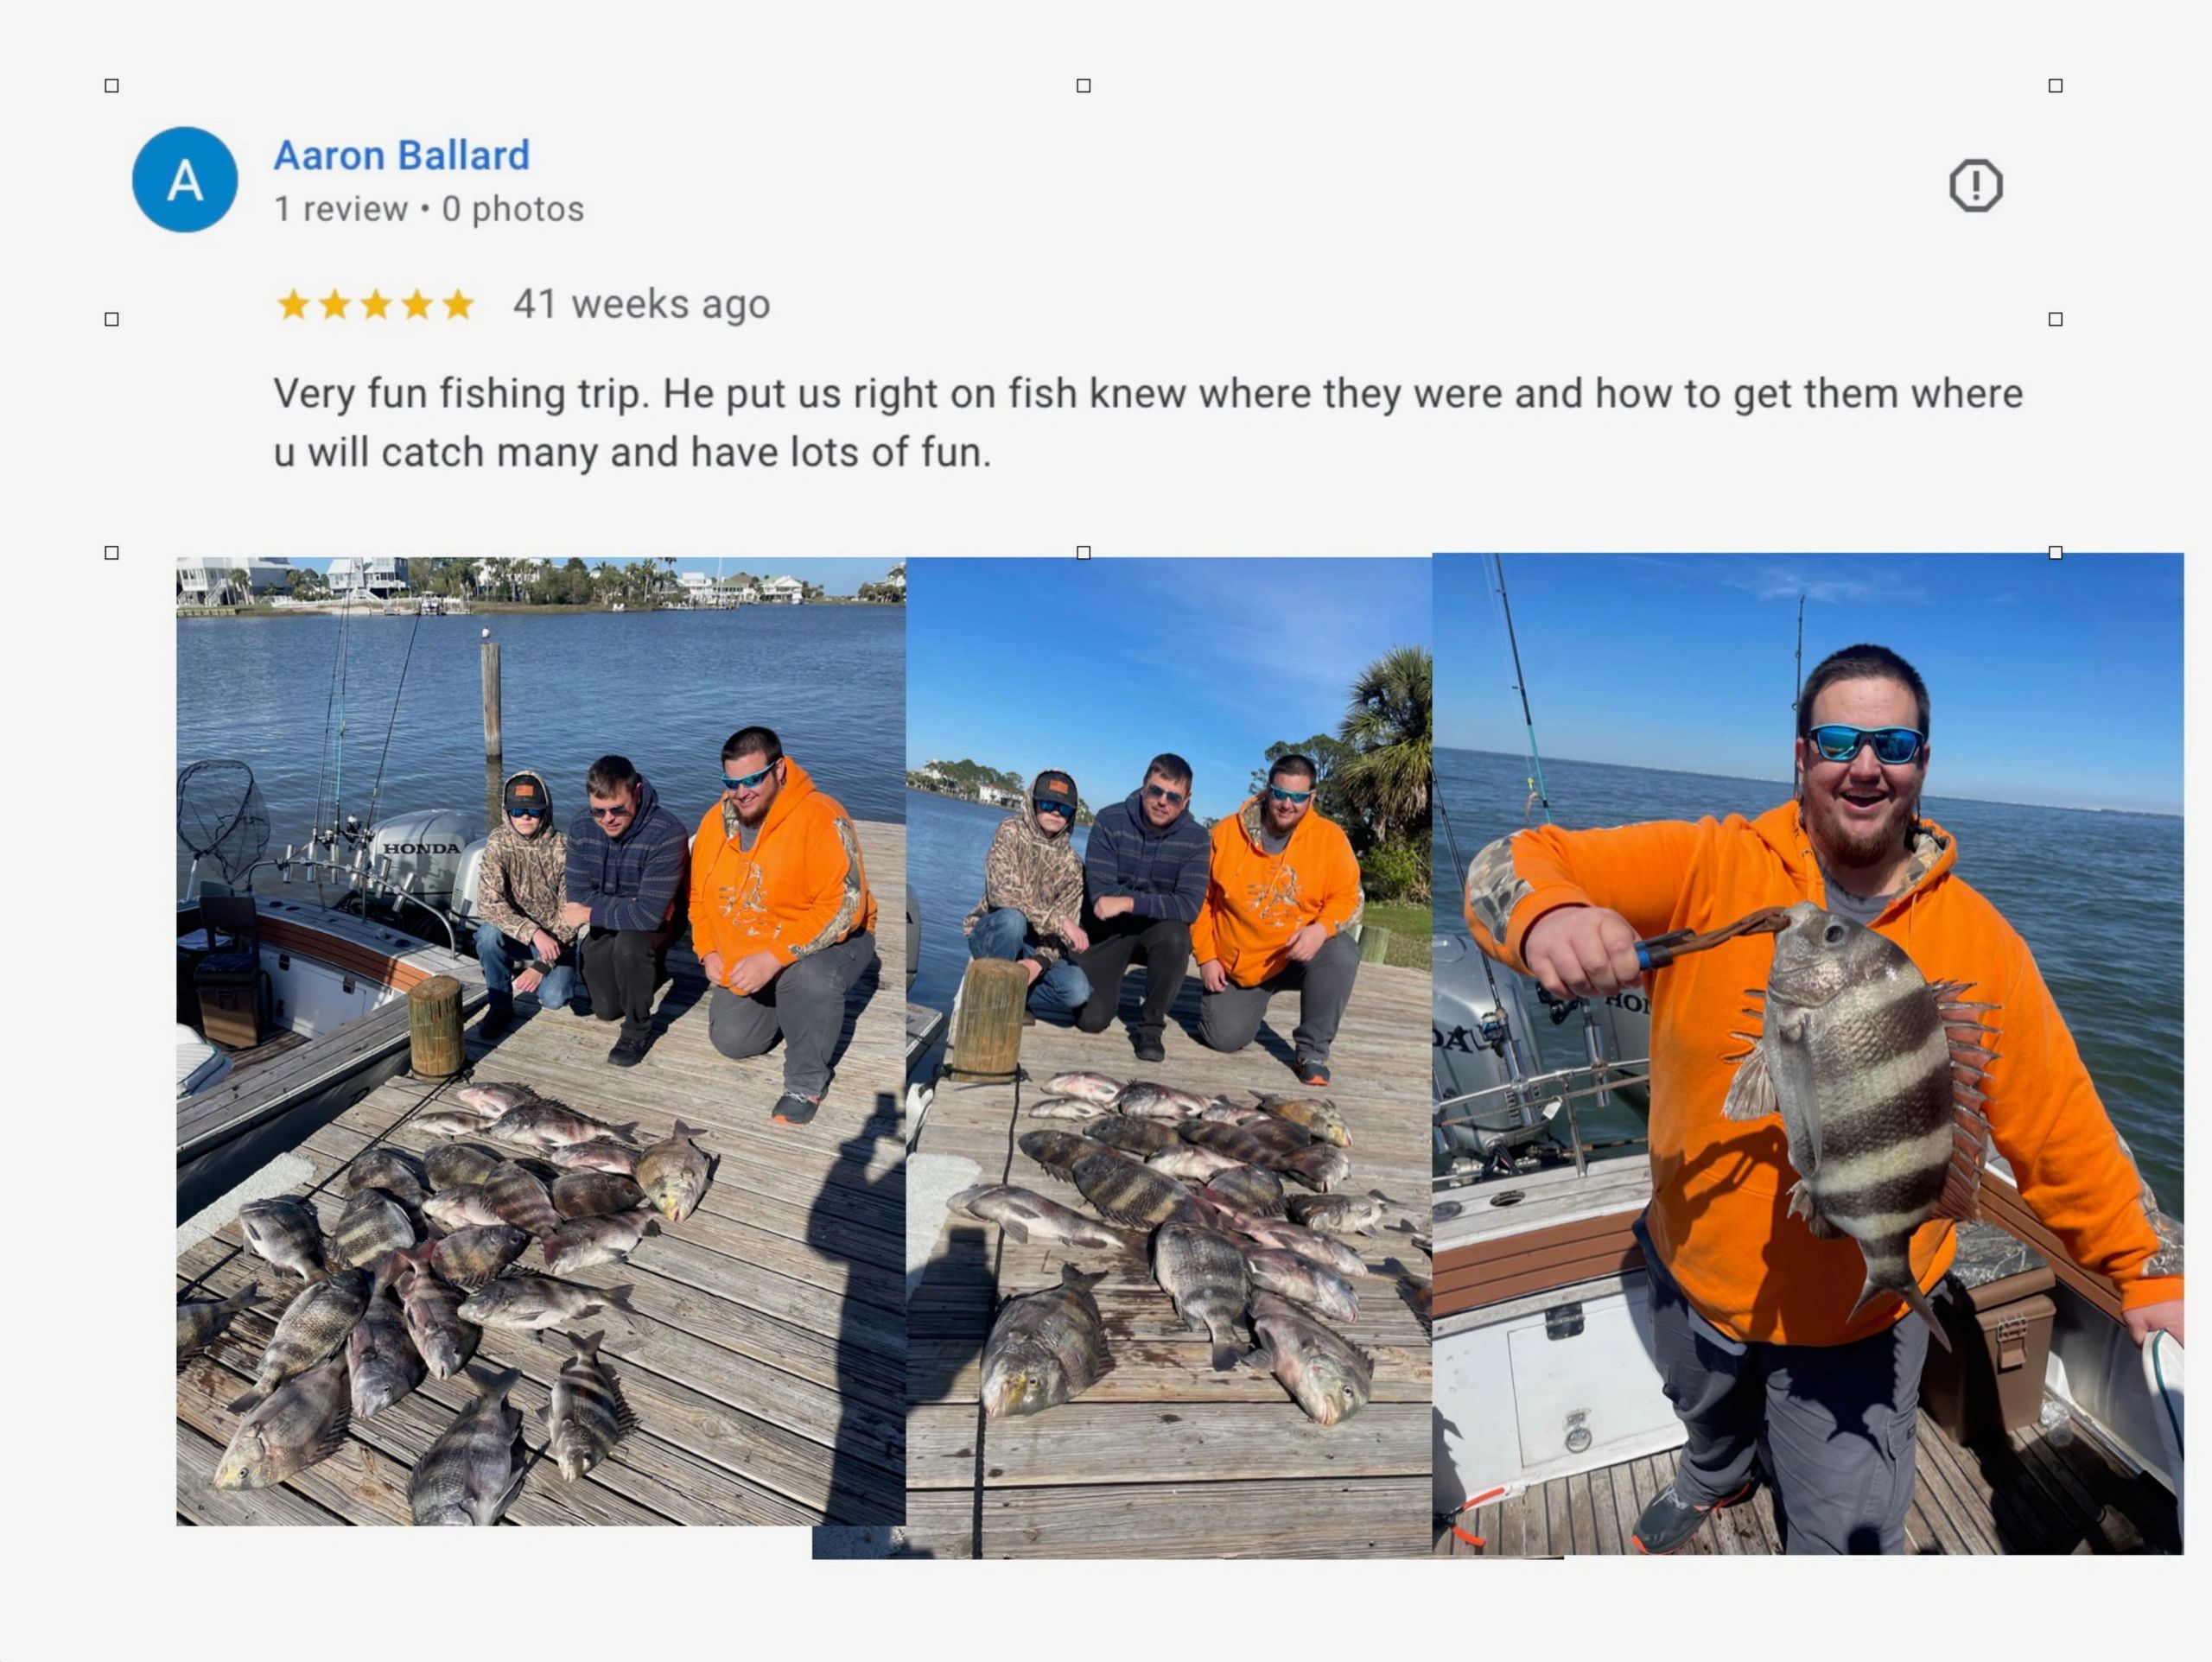Grab the bottom-right corner selection handle

click(2055, 553)
